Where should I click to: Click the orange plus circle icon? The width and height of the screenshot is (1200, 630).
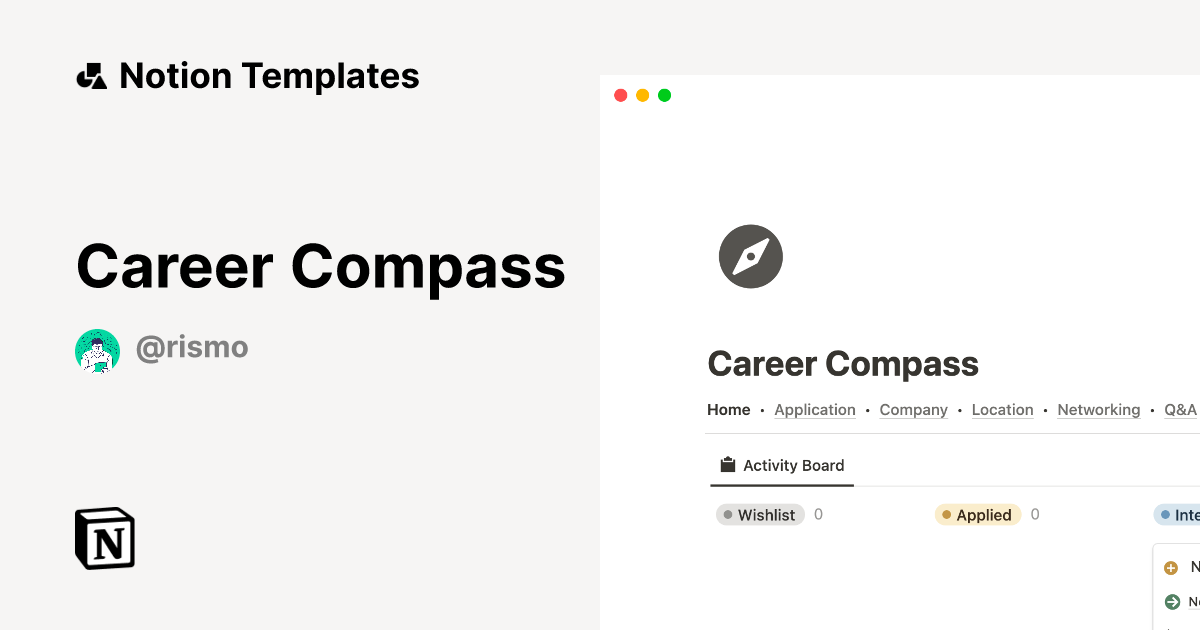[x=1172, y=567]
